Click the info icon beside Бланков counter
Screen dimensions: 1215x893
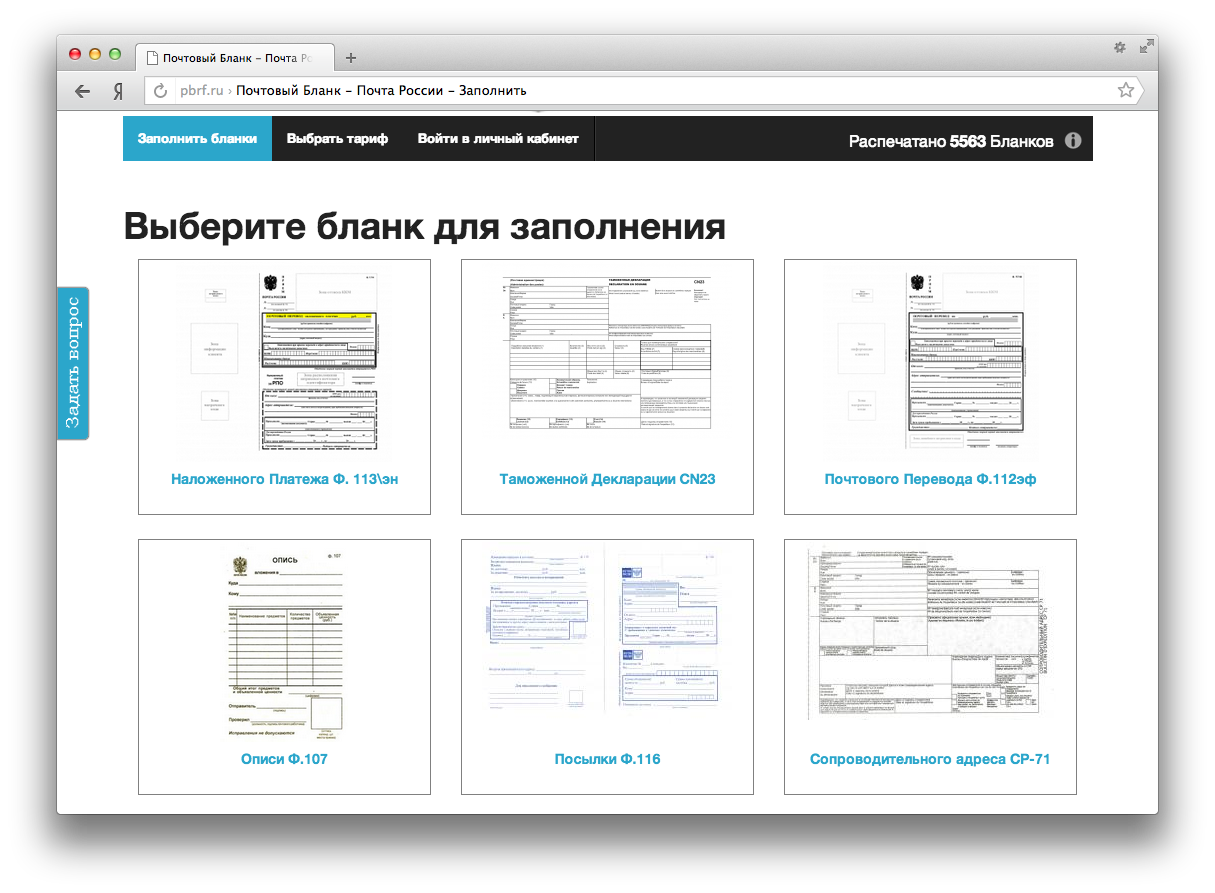1073,141
